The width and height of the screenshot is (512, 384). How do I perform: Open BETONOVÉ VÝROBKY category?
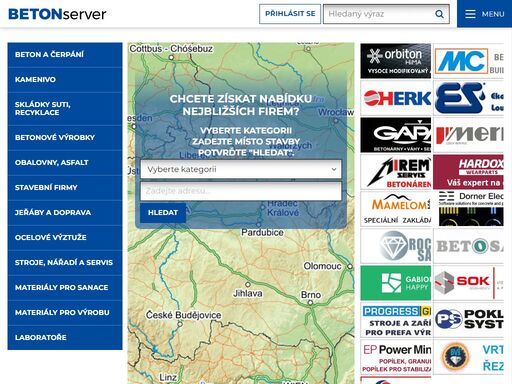65,138
